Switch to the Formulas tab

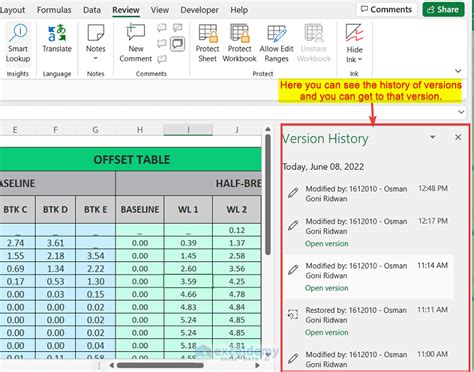pyautogui.click(x=54, y=10)
